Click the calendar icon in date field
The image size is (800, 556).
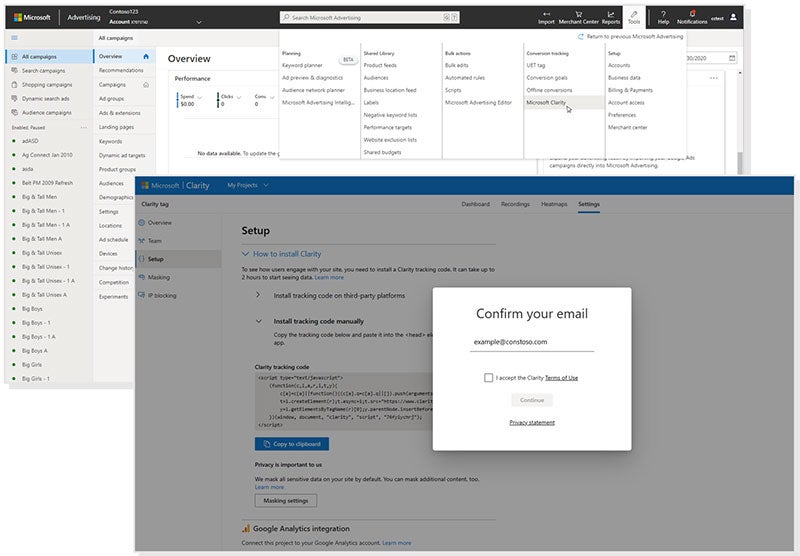[x=732, y=58]
